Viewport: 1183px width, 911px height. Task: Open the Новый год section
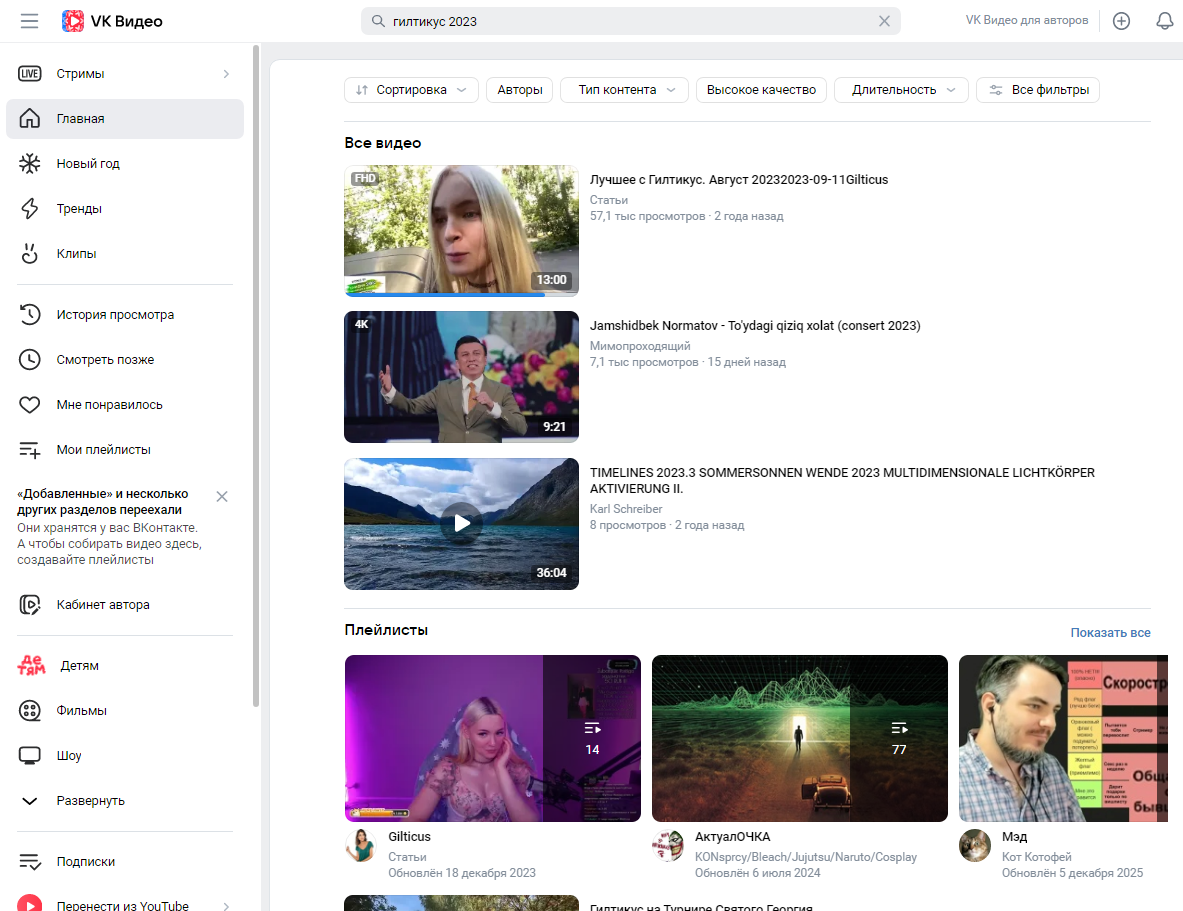[x=124, y=164]
